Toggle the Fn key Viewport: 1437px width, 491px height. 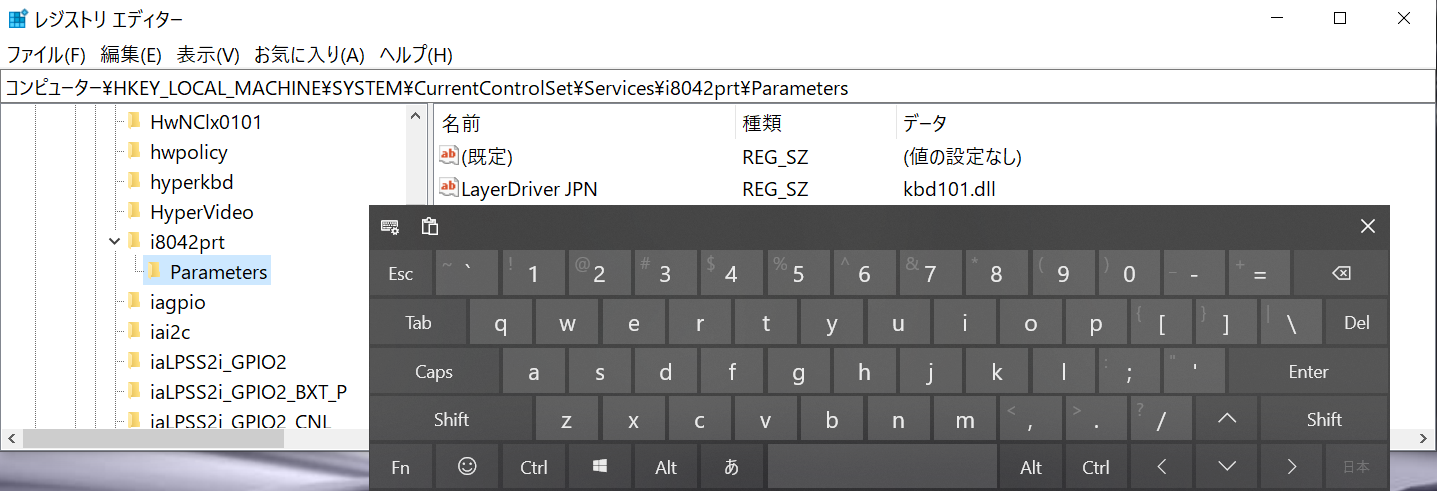click(x=401, y=467)
